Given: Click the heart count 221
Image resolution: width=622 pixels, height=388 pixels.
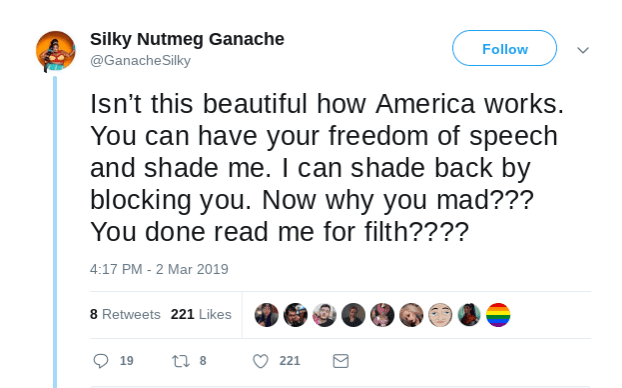Looking at the screenshot, I should [290, 361].
